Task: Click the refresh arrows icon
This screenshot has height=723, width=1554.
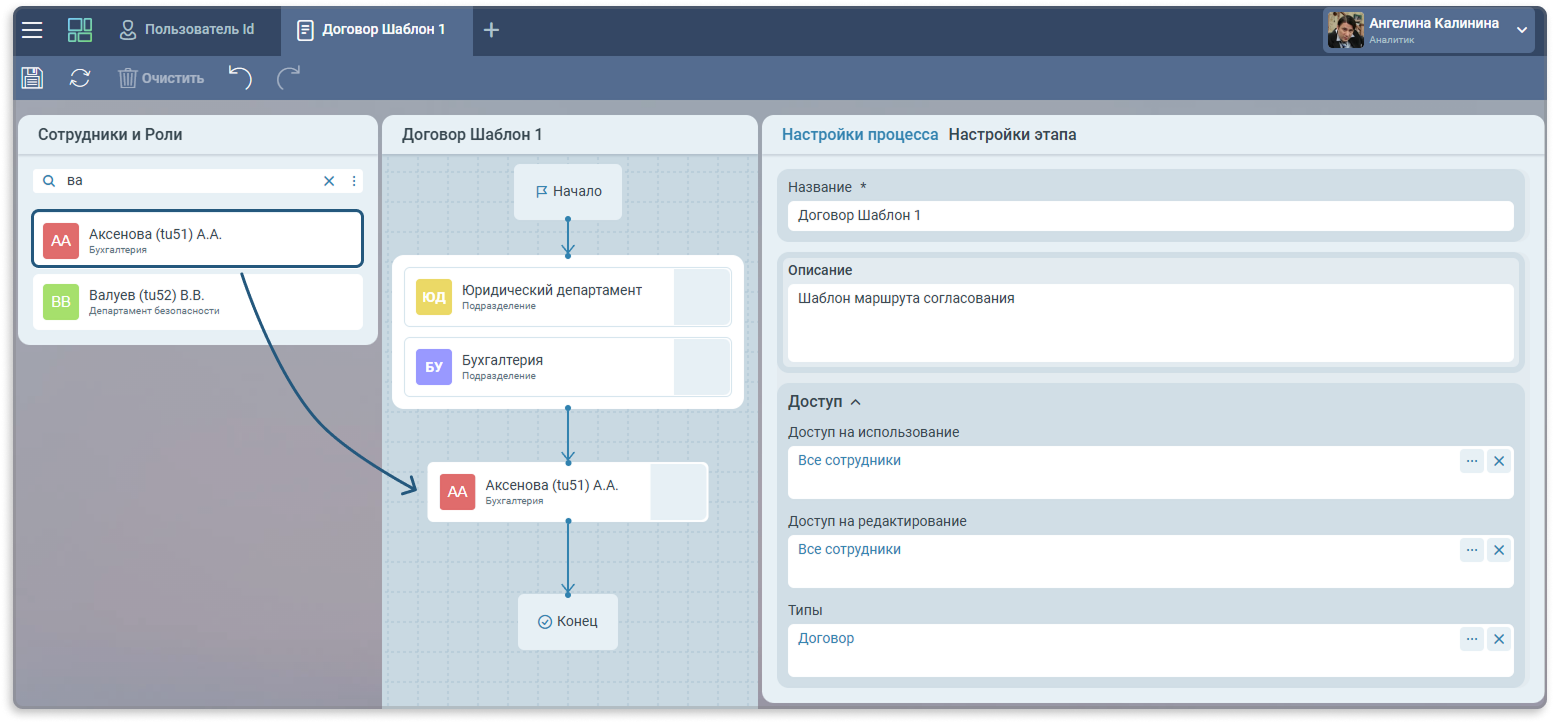Action: click(x=80, y=78)
